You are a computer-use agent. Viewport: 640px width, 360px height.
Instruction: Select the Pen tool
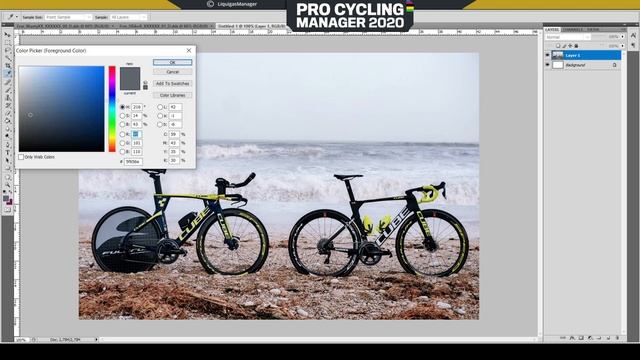[x=7, y=145]
